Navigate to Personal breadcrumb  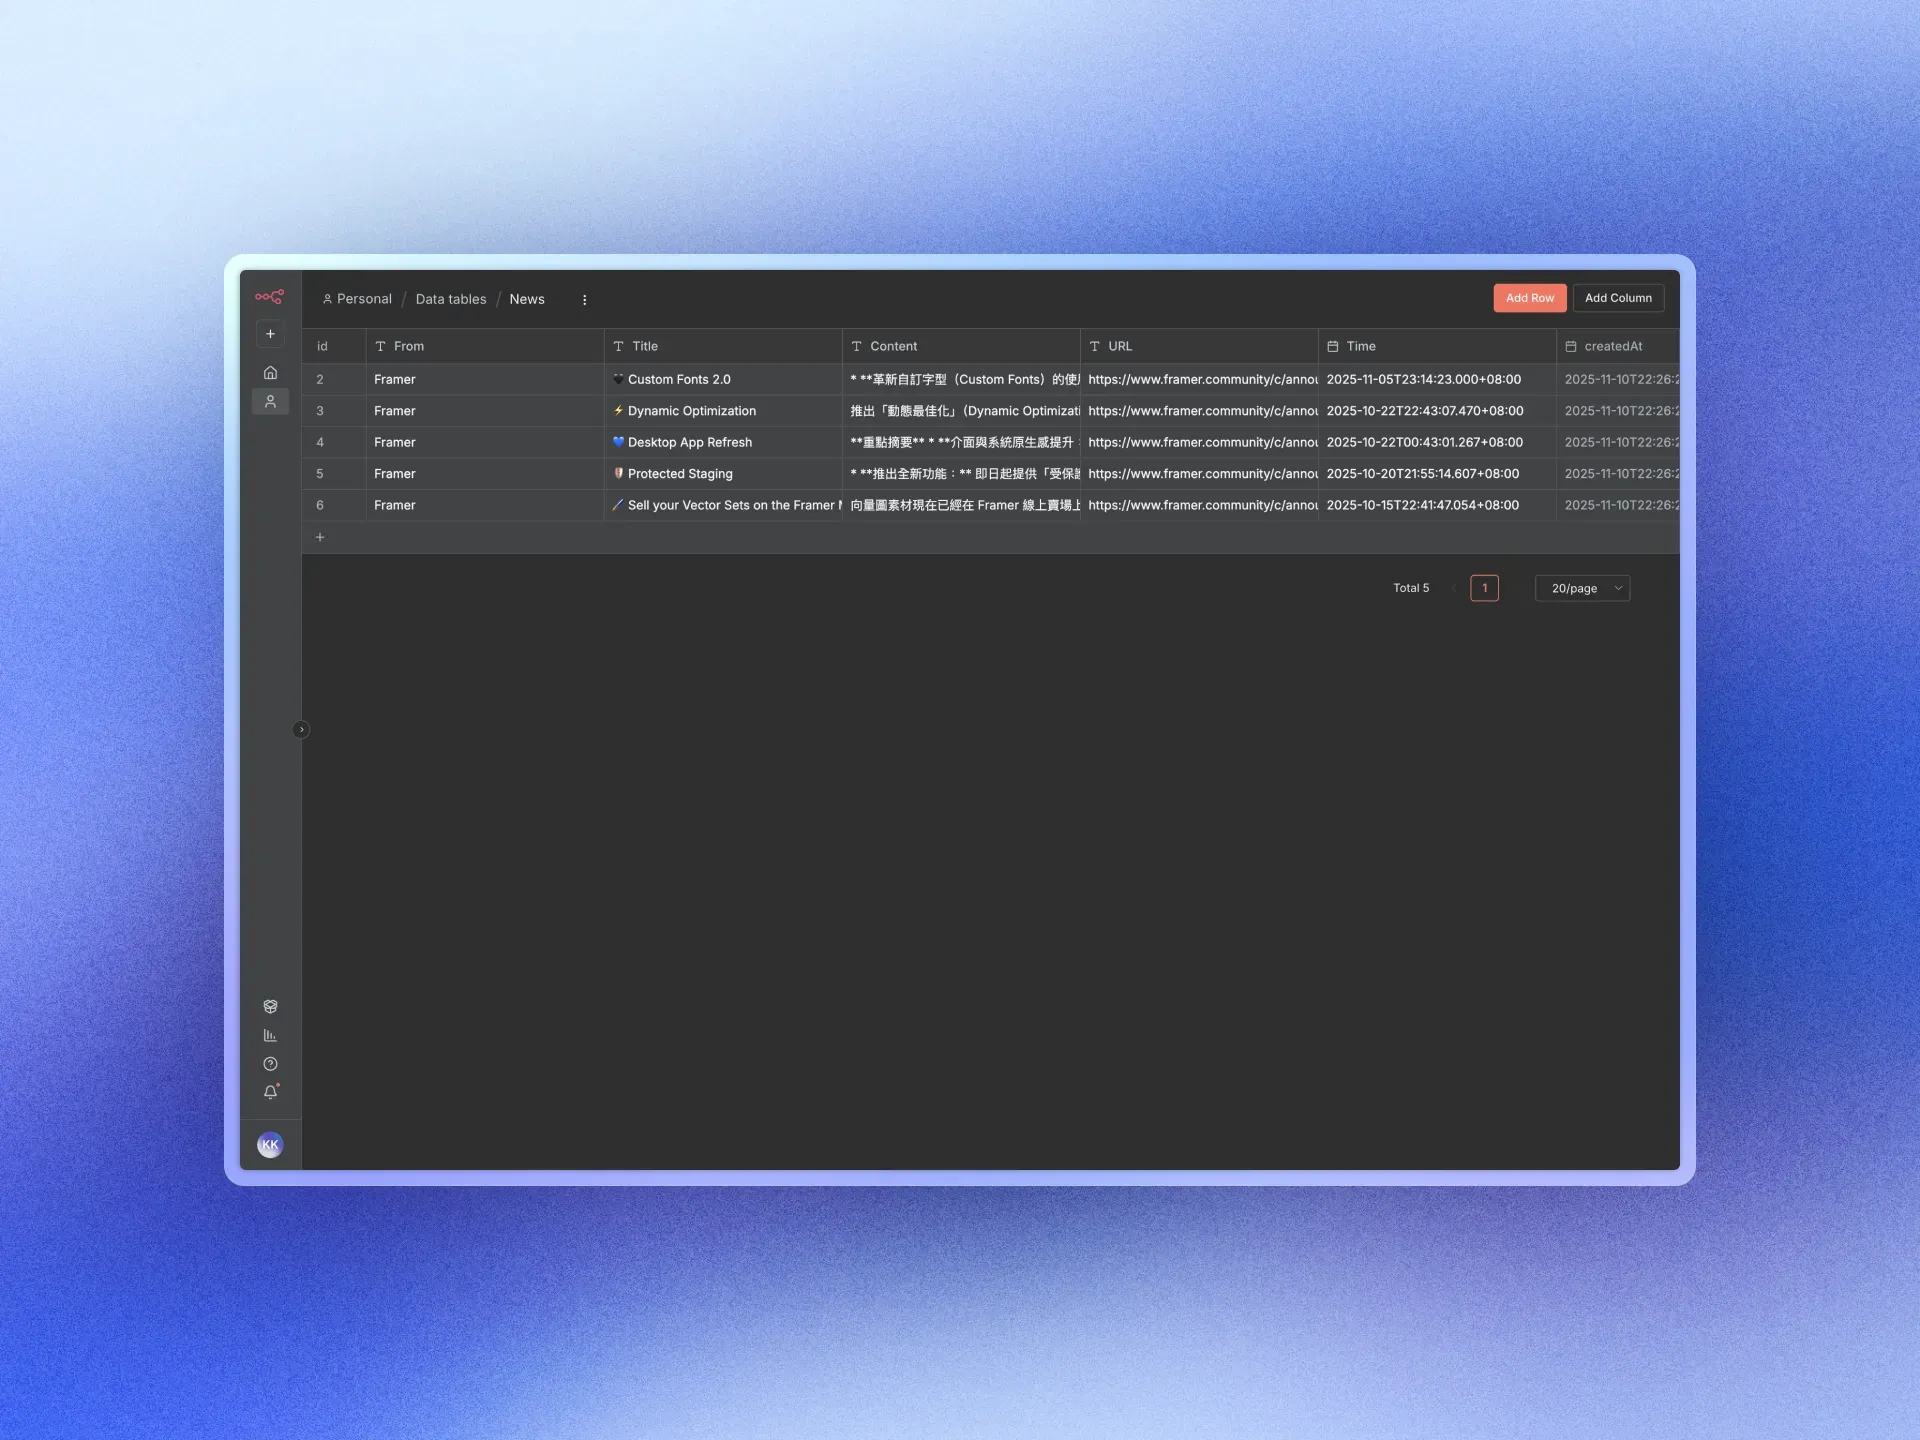[357, 299]
